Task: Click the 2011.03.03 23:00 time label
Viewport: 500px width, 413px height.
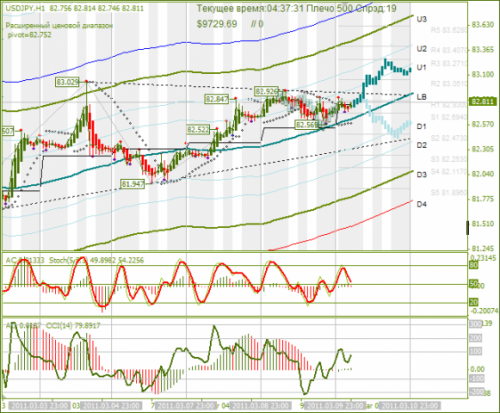Action: click(39, 406)
